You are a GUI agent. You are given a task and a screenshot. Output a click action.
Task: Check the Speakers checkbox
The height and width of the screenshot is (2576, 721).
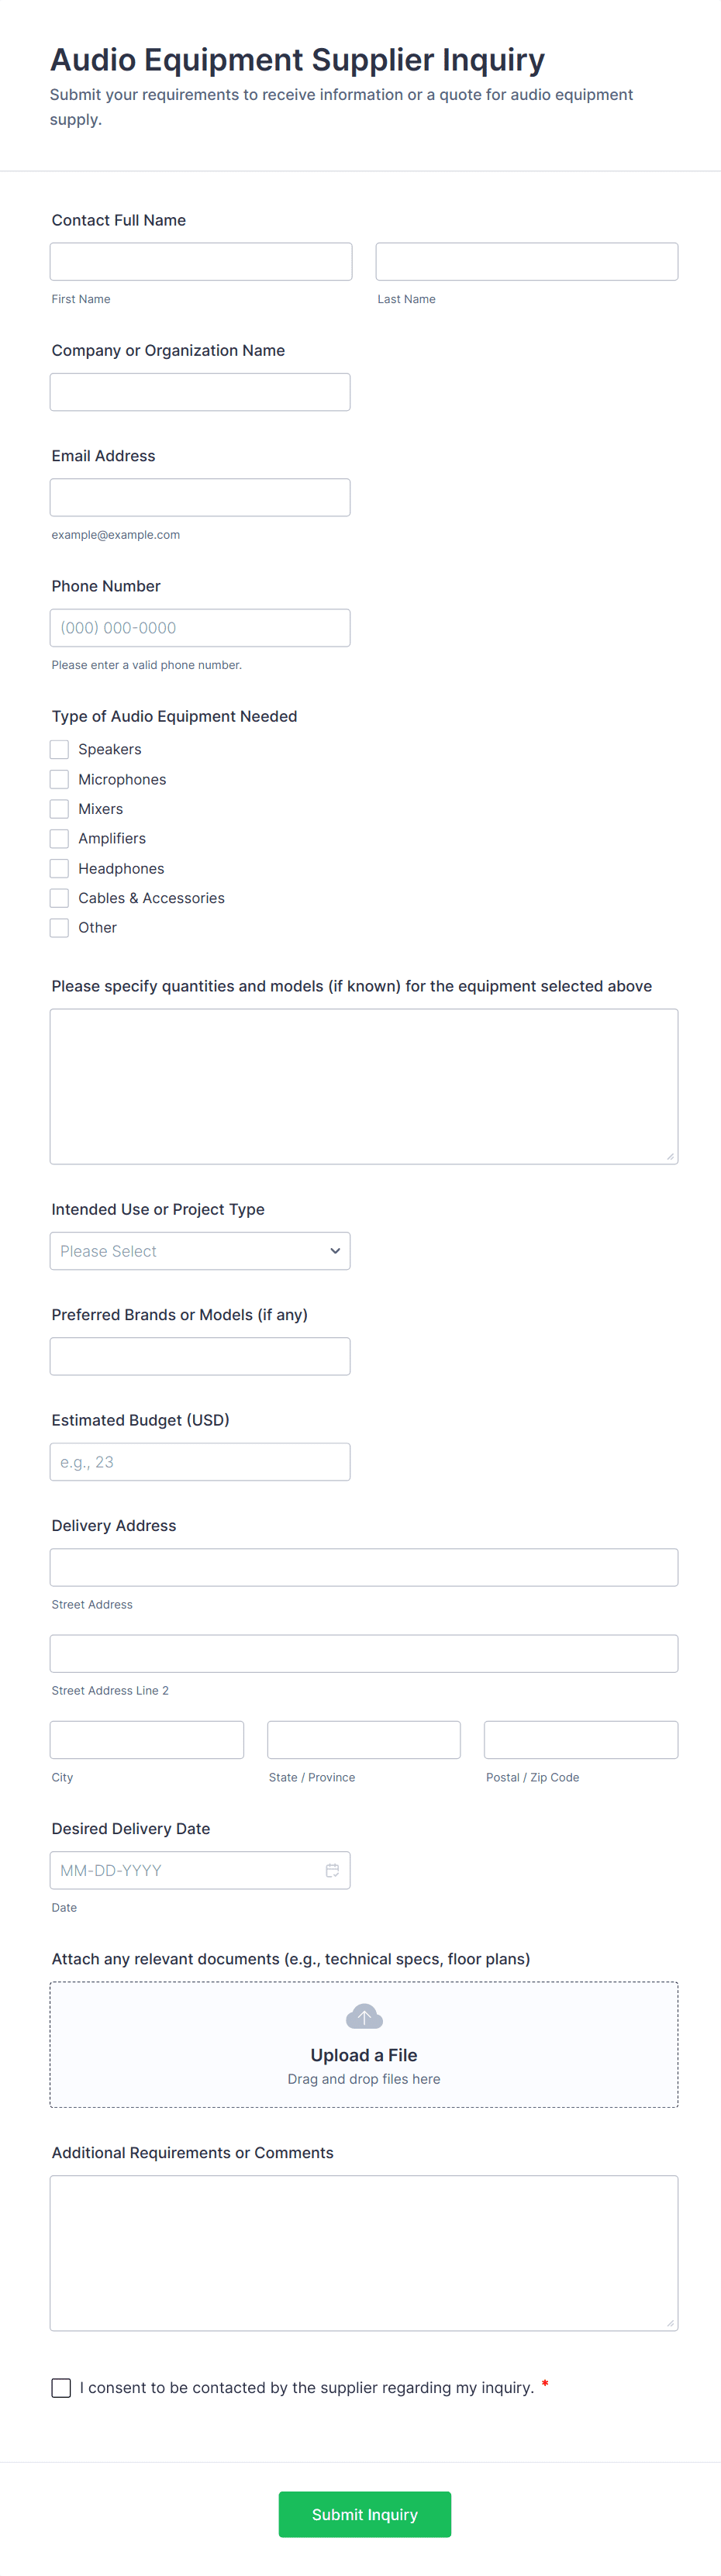click(60, 750)
